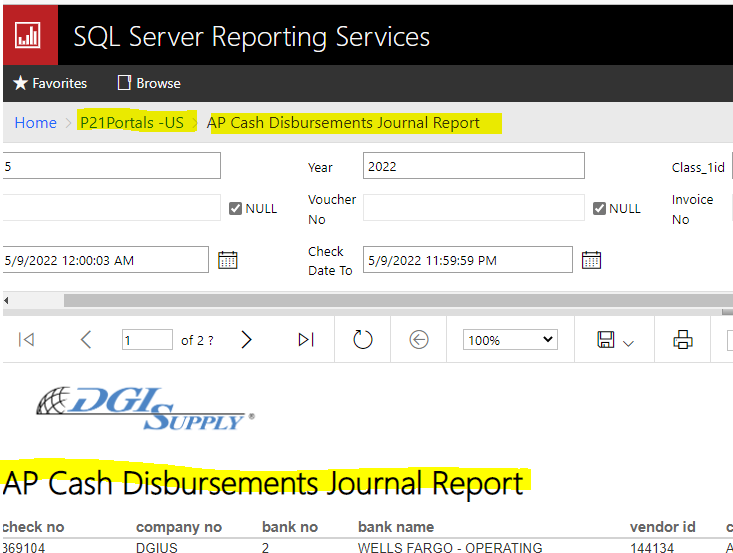Toggle NULL checkbox for Voucher No
Viewport: 733px width, 553px height.
[x=600, y=208]
